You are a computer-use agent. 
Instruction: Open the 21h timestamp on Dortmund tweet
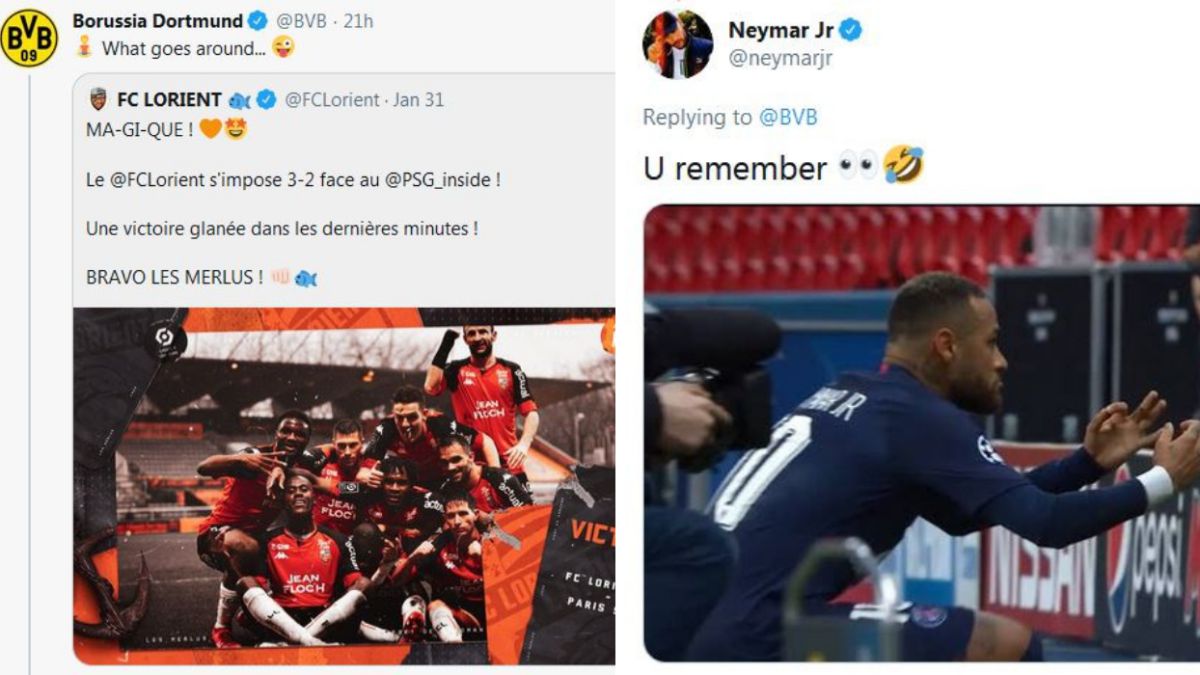pyautogui.click(x=358, y=20)
